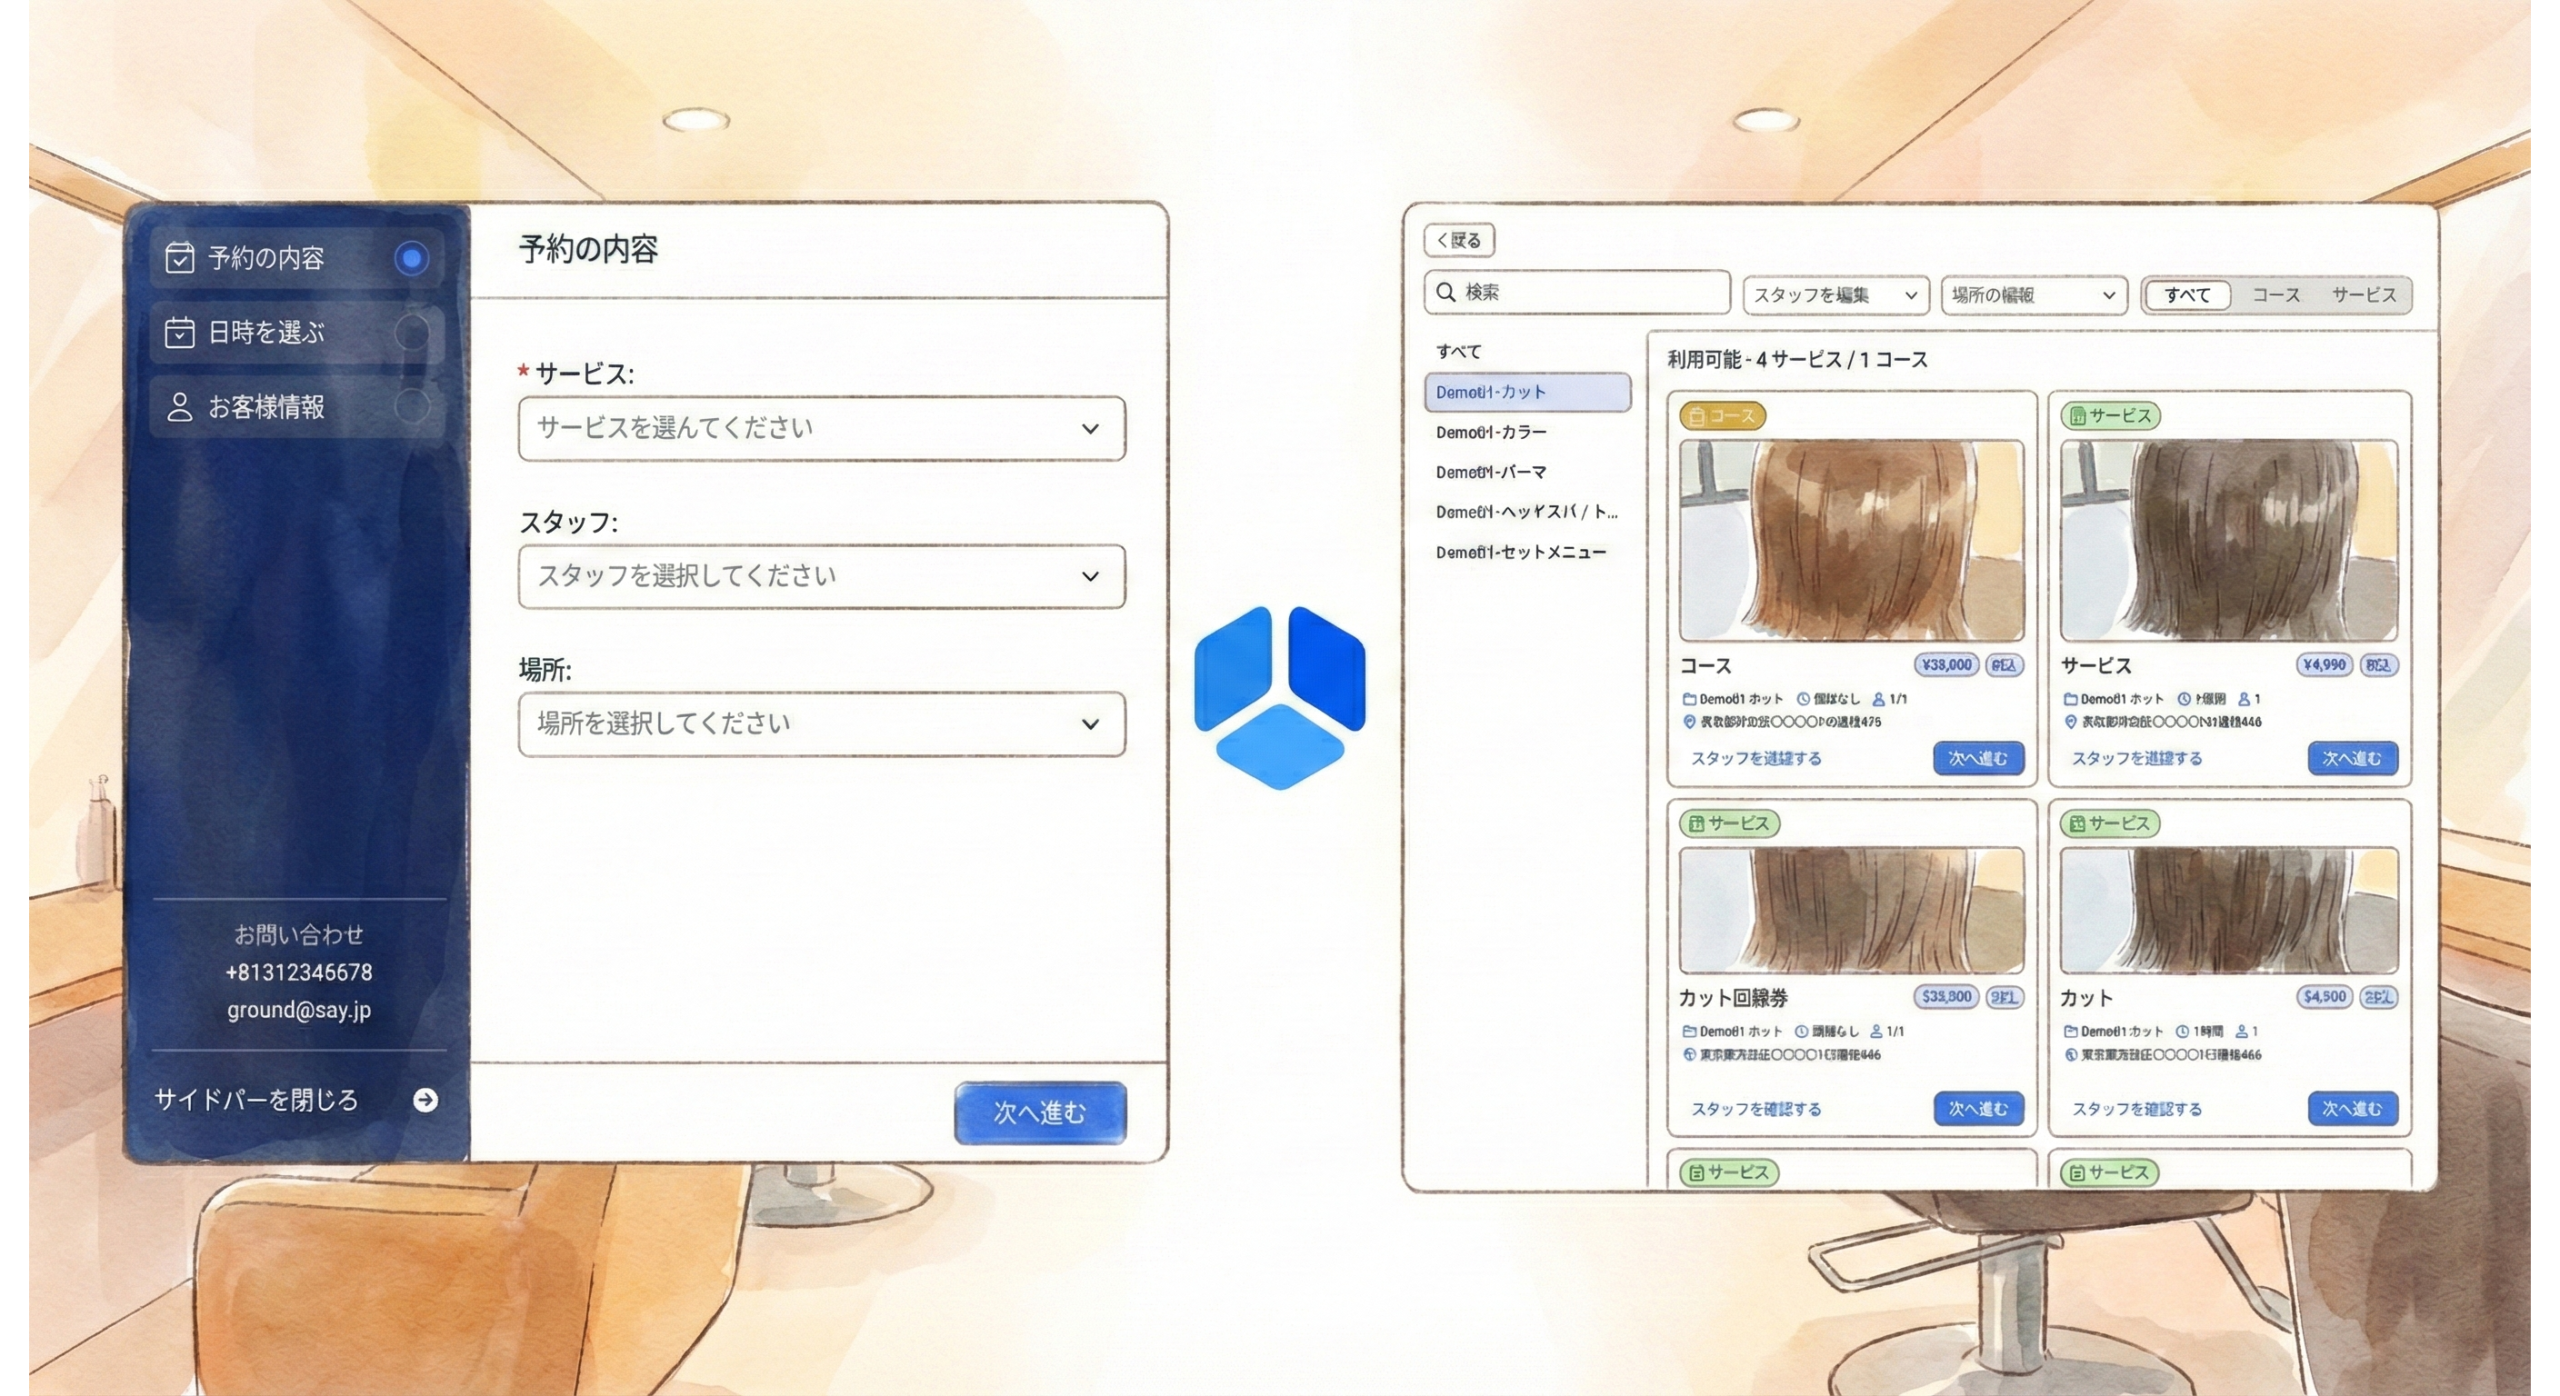2560x1396 pixels.
Task: Select the お客様情報 step radio indicator
Action: click(x=411, y=407)
